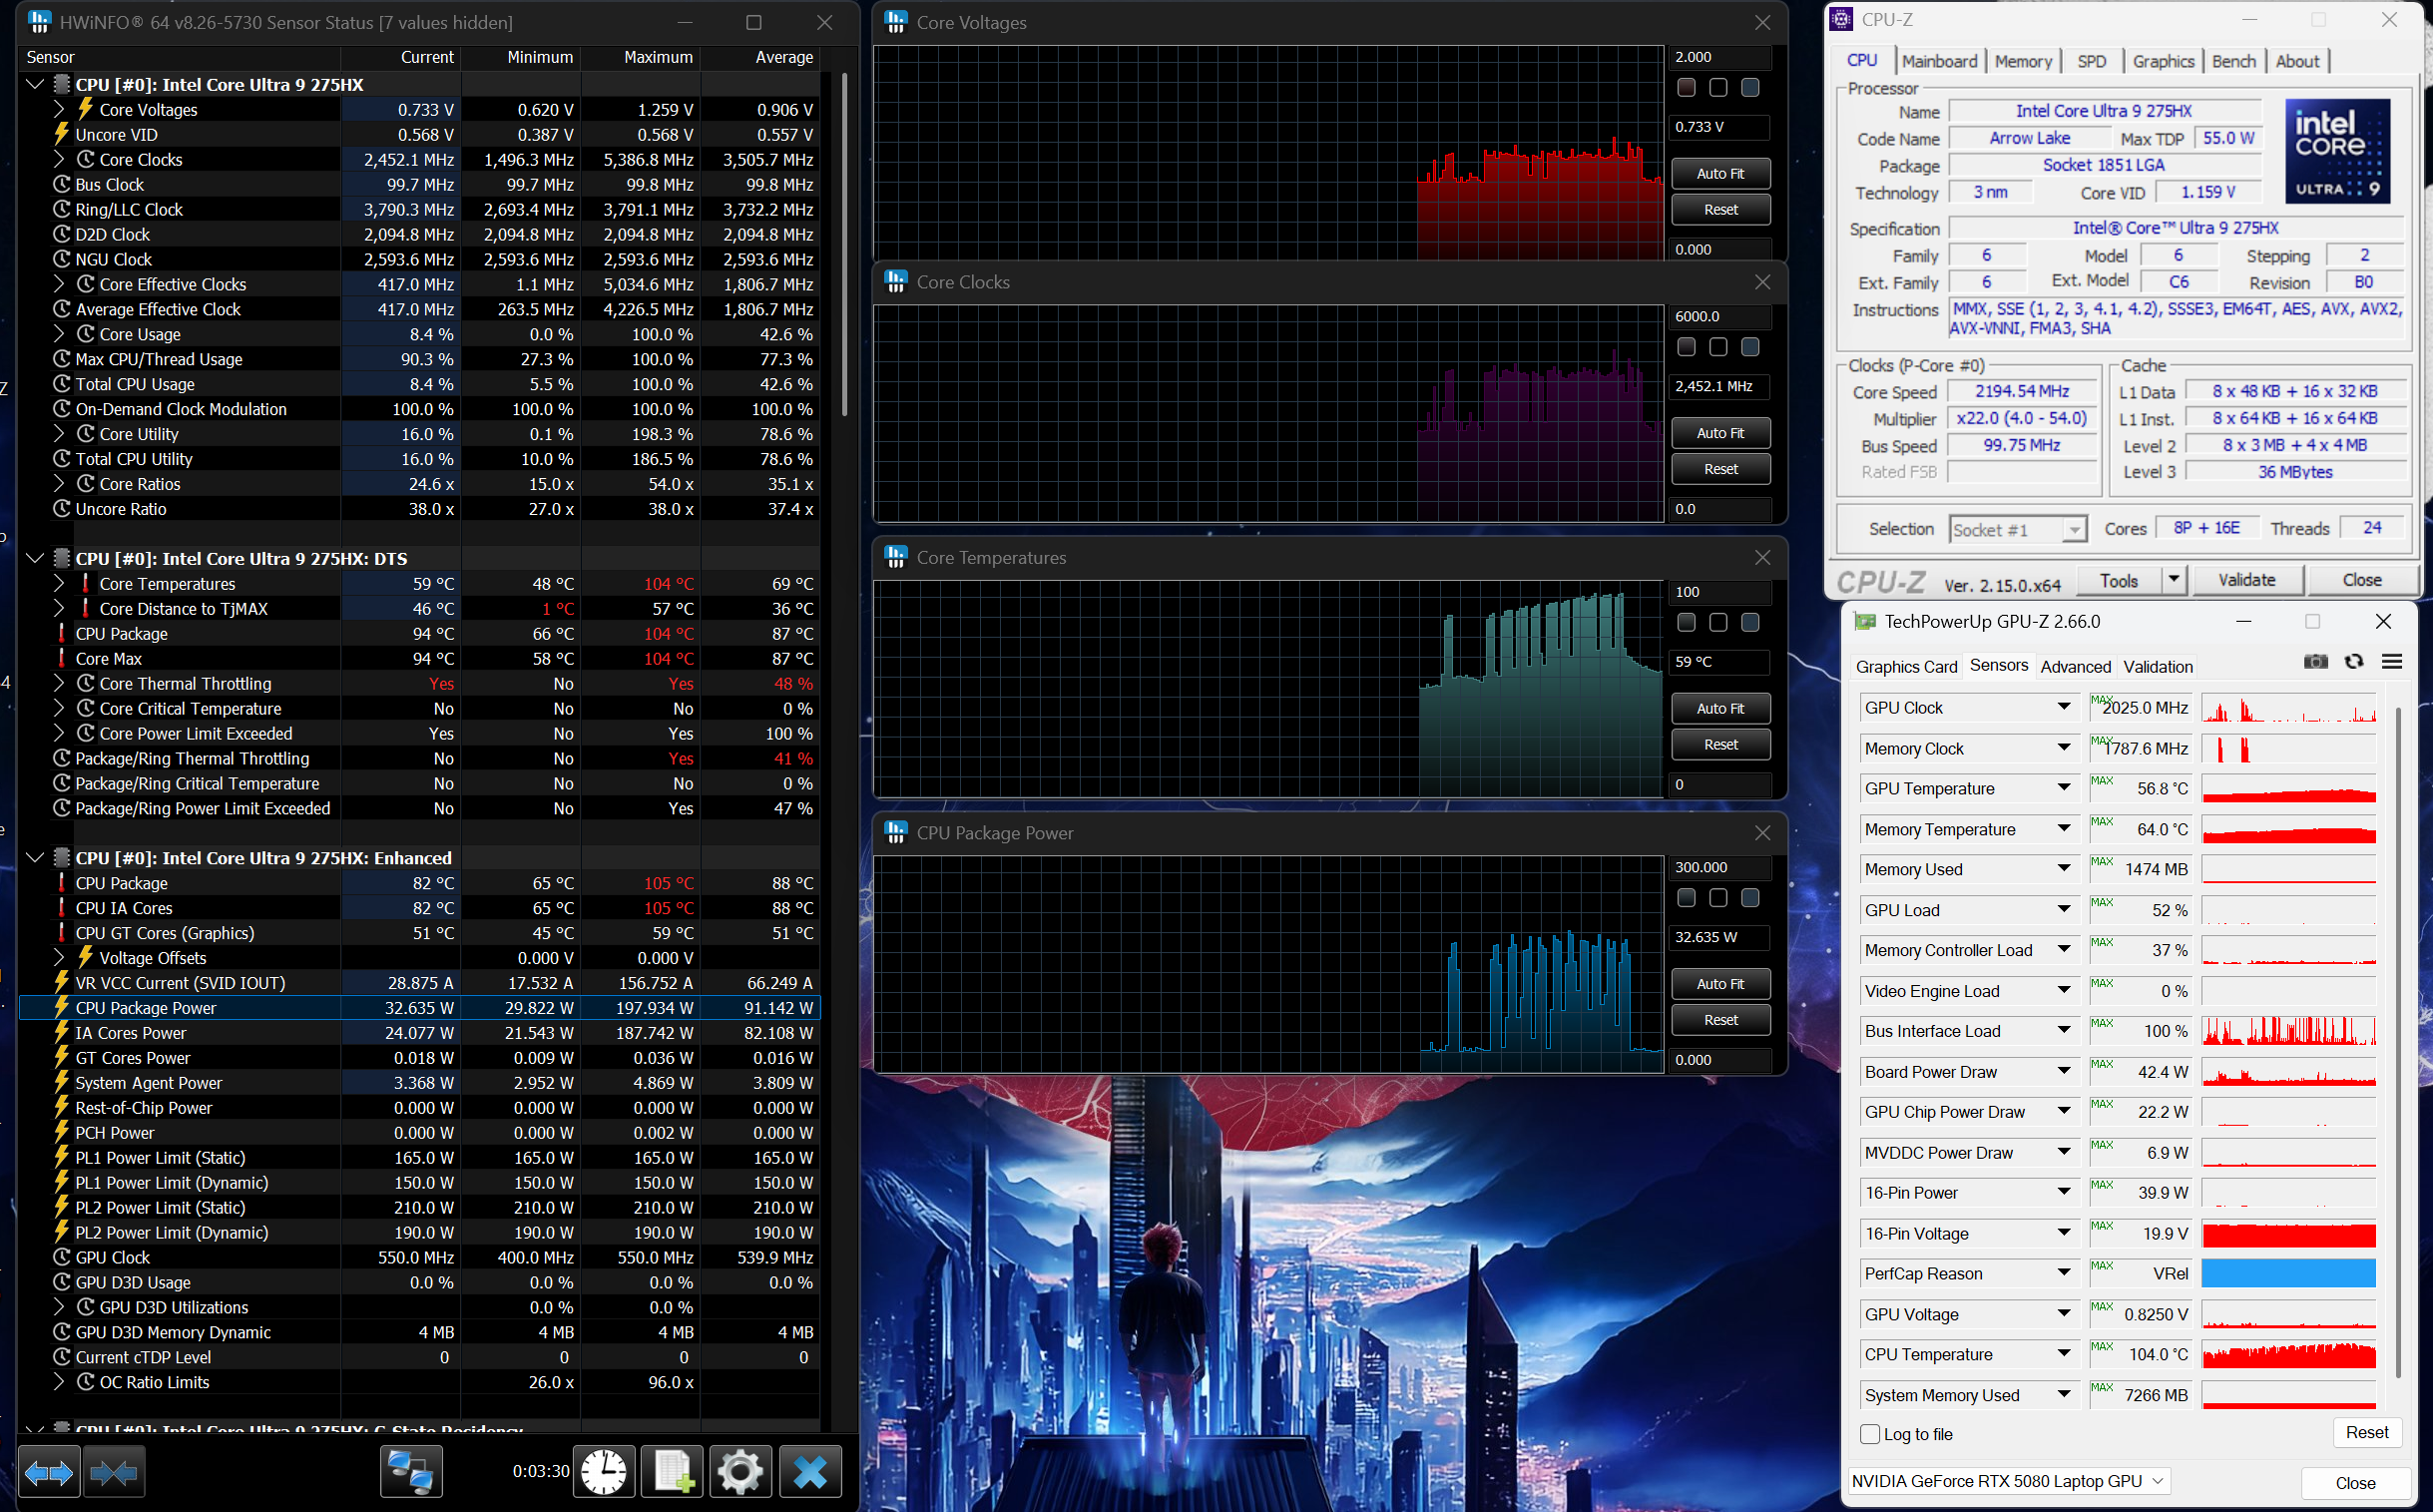The image size is (2433, 1512).
Task: Click the blue X close sensors icon
Action: click(x=809, y=1472)
